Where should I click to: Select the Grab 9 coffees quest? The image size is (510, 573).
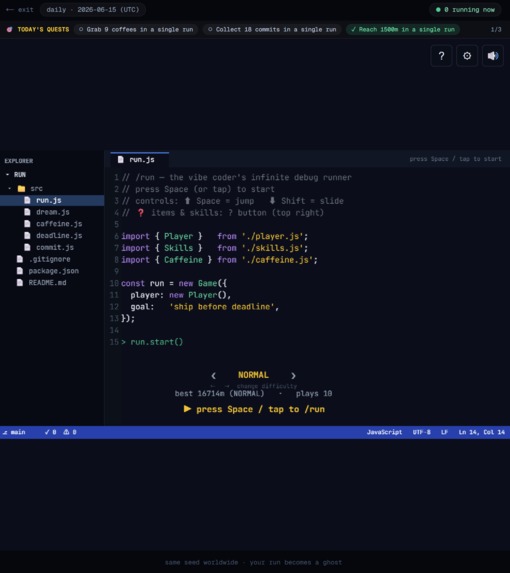(136, 29)
